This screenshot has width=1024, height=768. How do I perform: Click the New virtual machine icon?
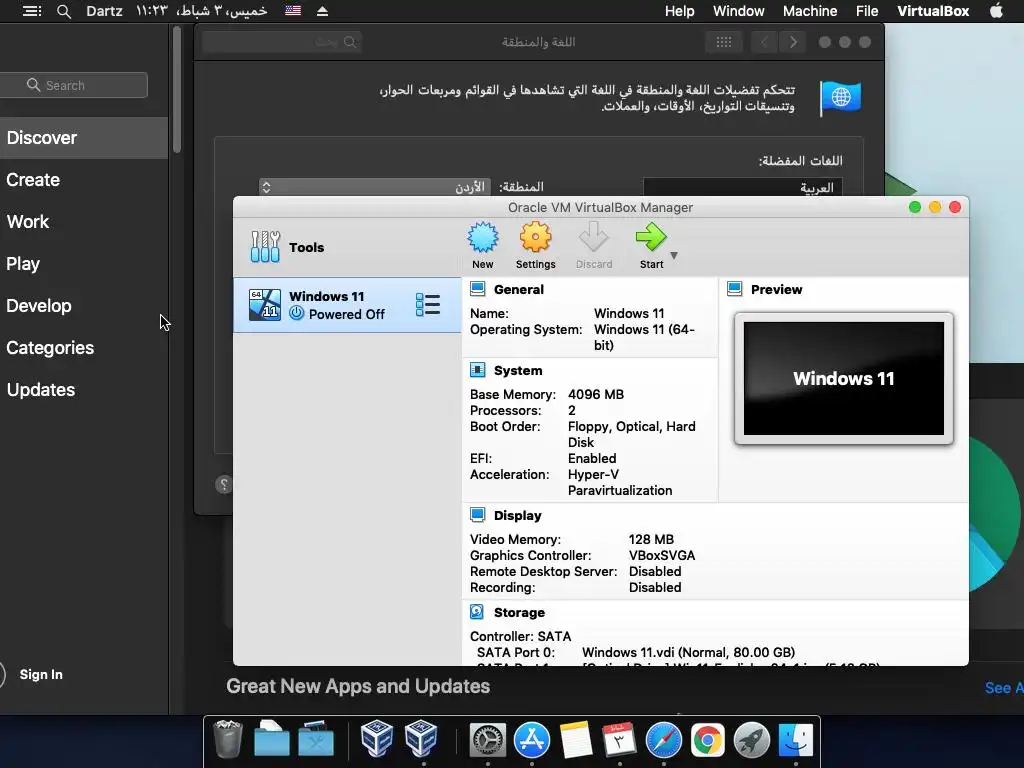click(483, 237)
